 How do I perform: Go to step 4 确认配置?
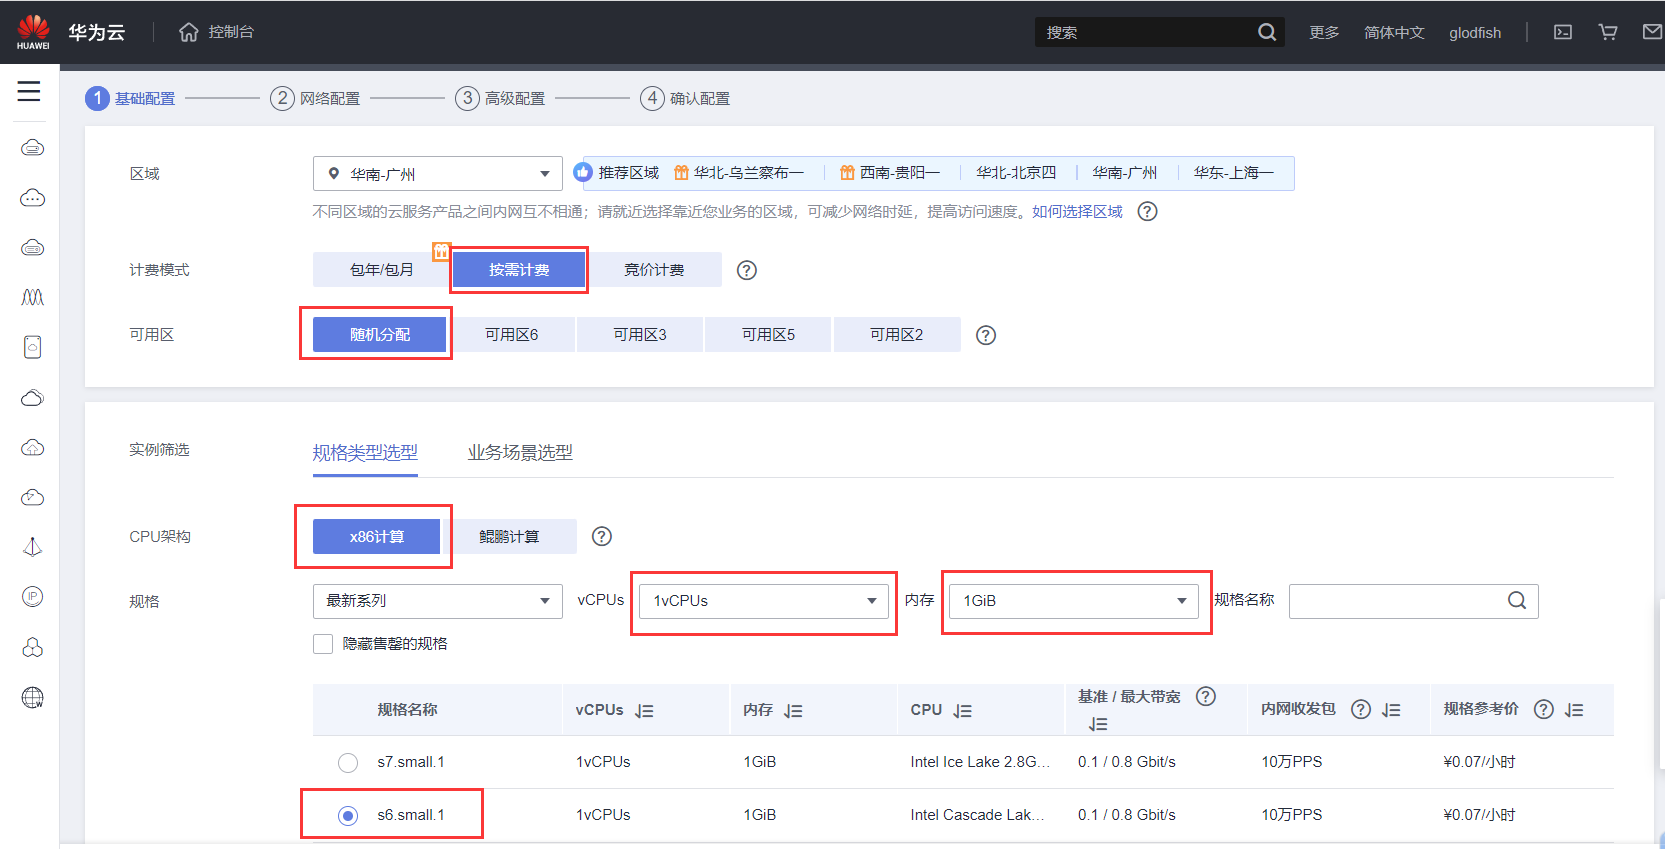tap(685, 98)
